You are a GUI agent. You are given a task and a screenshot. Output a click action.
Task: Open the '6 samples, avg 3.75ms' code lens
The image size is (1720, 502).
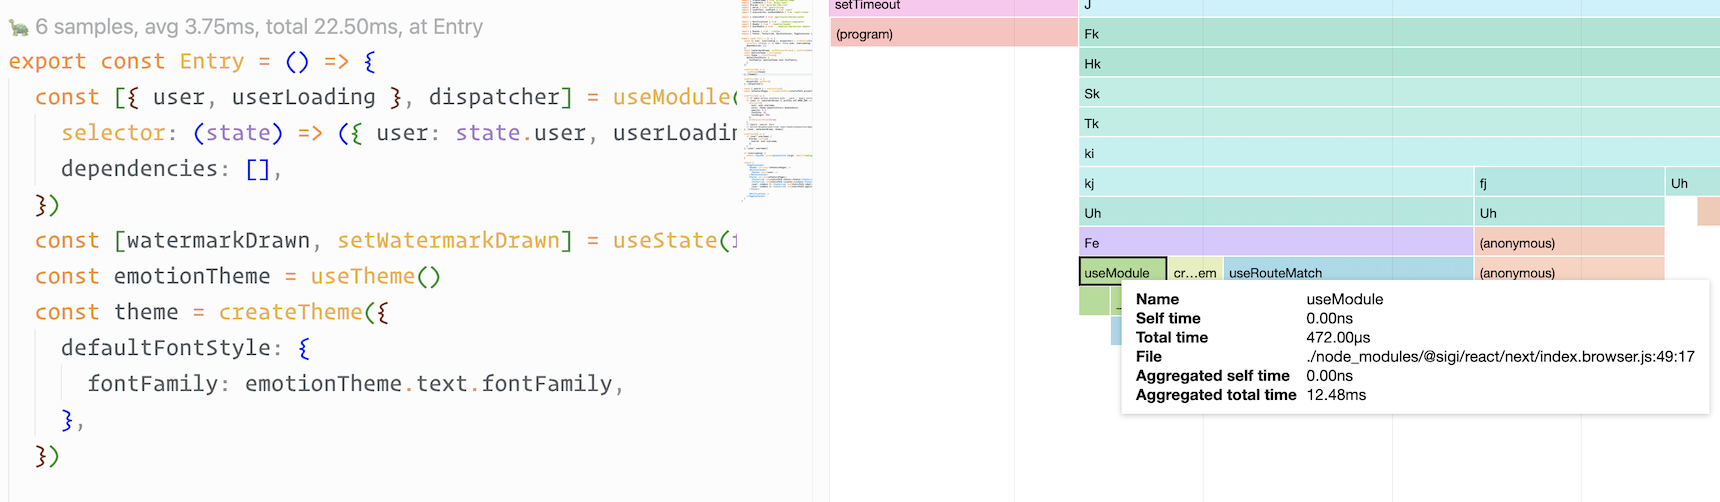point(259,27)
